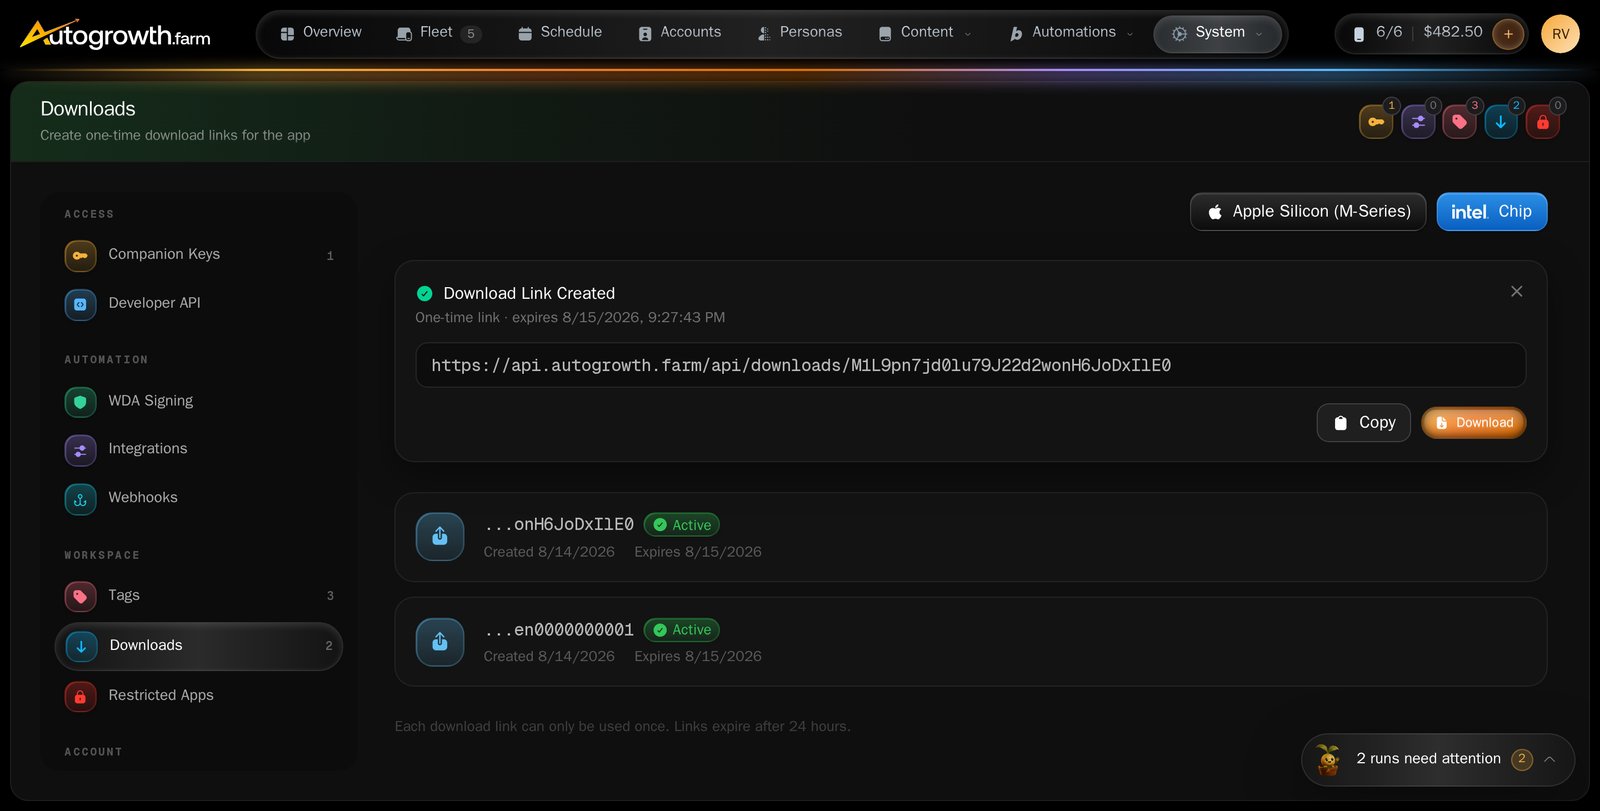Click the Companion Keys key icon
Image resolution: width=1600 pixels, height=811 pixels.
click(x=80, y=256)
